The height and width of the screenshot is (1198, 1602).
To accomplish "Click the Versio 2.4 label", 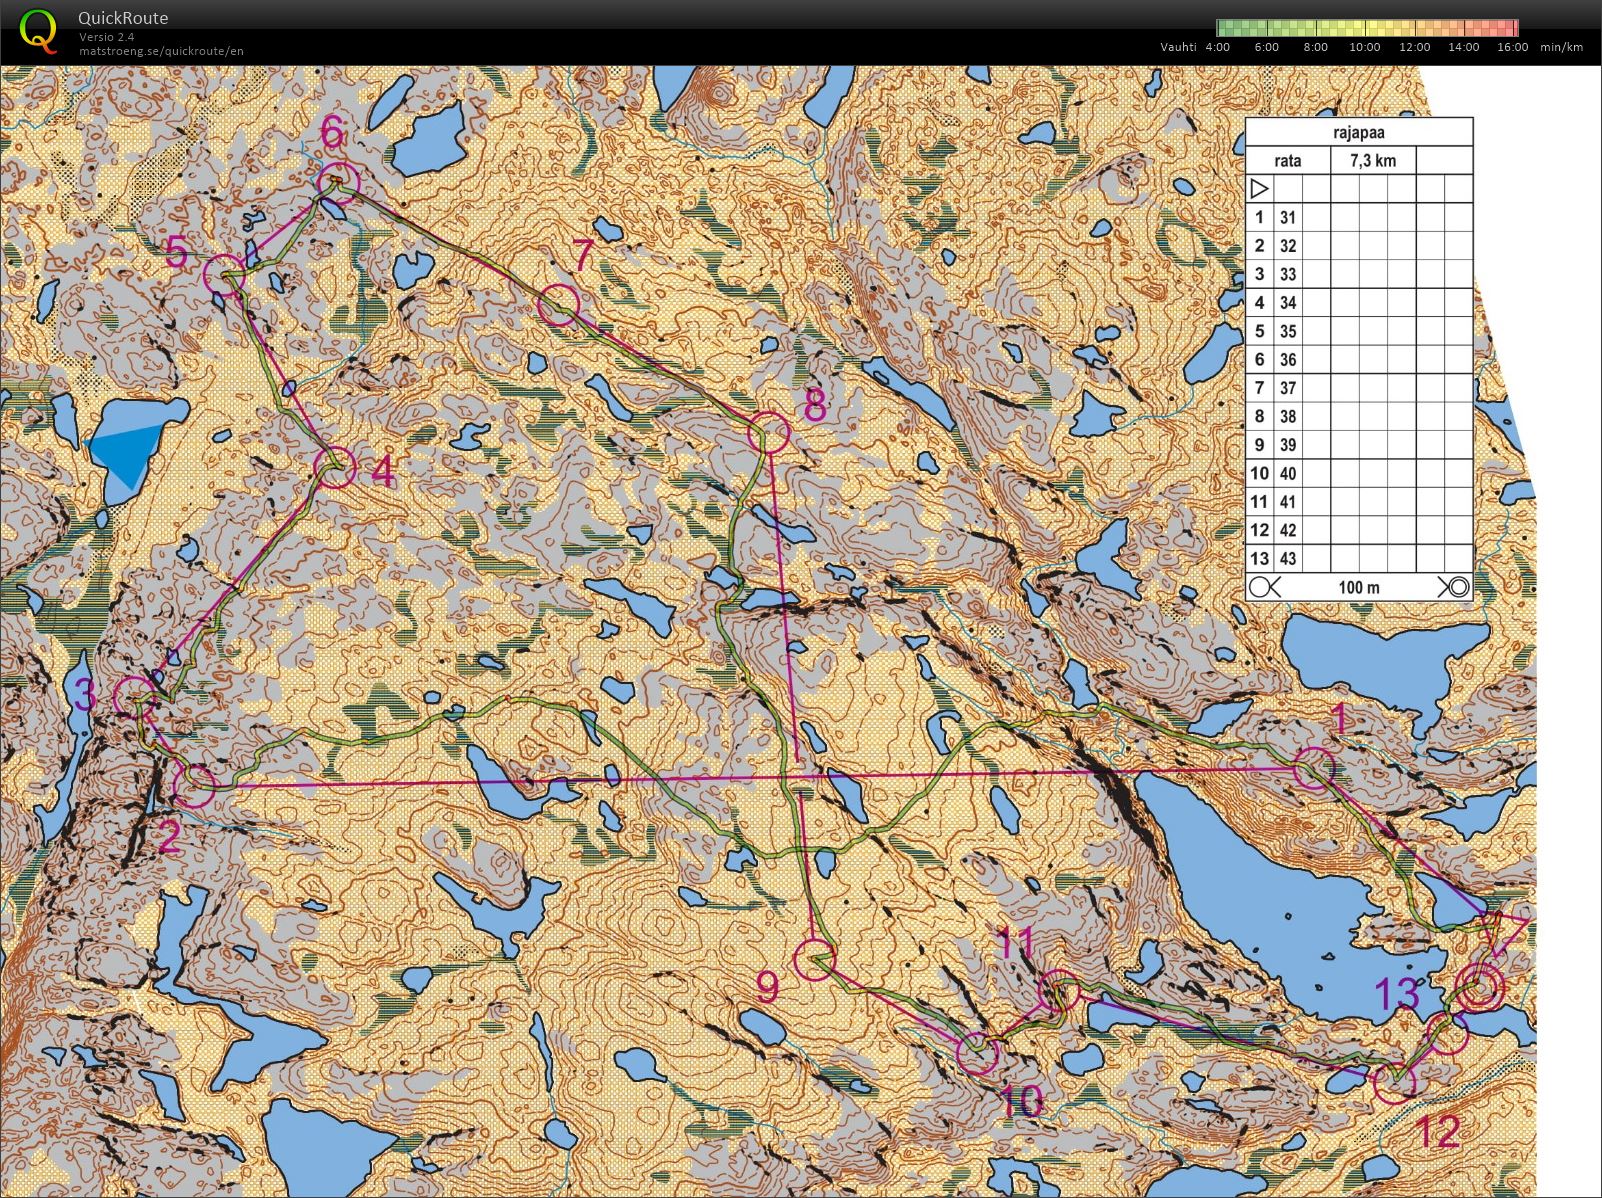I will 107,37.
